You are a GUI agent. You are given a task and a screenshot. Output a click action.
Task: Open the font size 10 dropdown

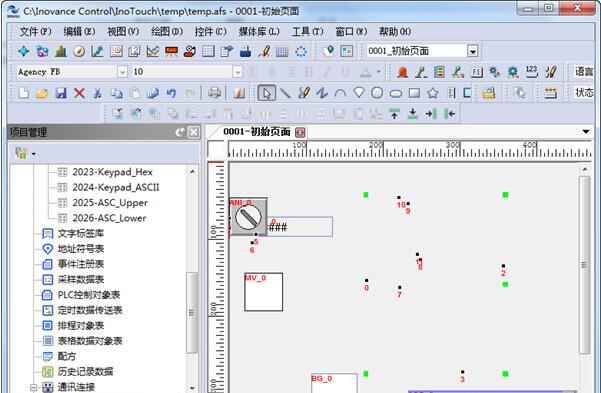[238, 72]
